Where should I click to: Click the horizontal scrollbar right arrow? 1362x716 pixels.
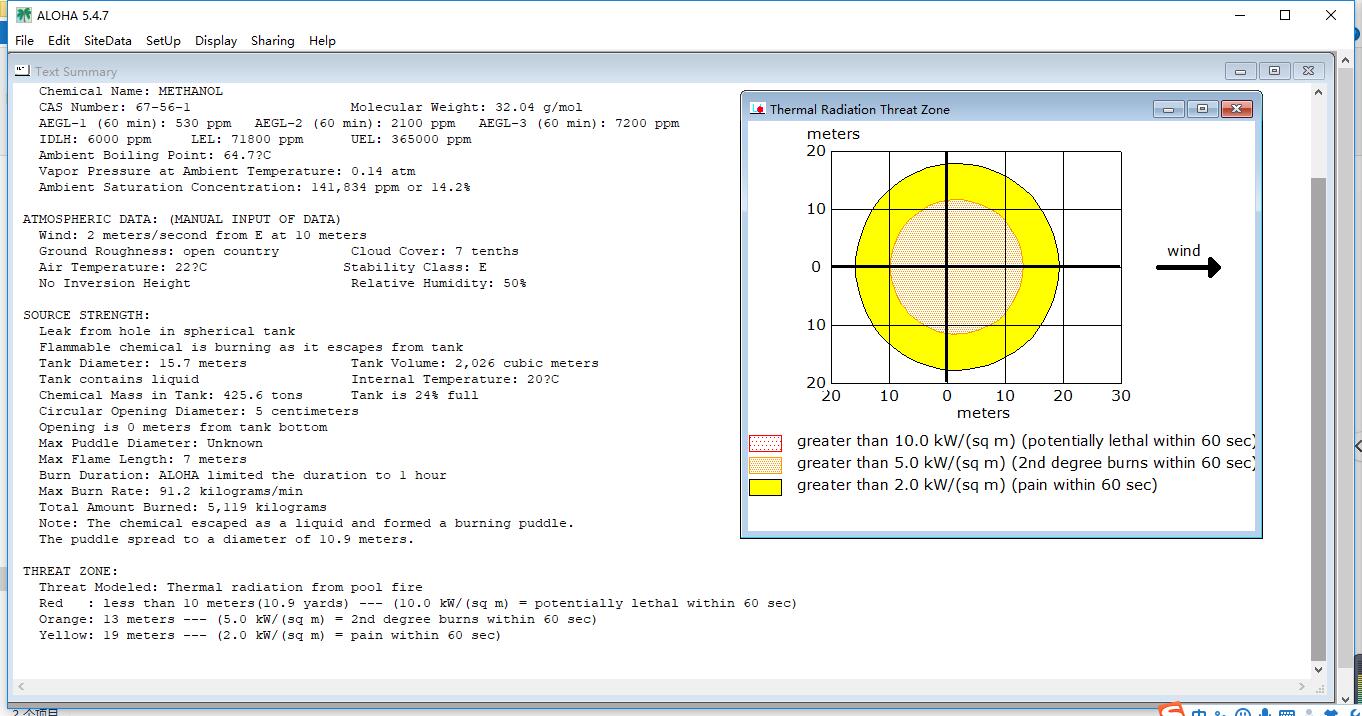coord(1302,687)
